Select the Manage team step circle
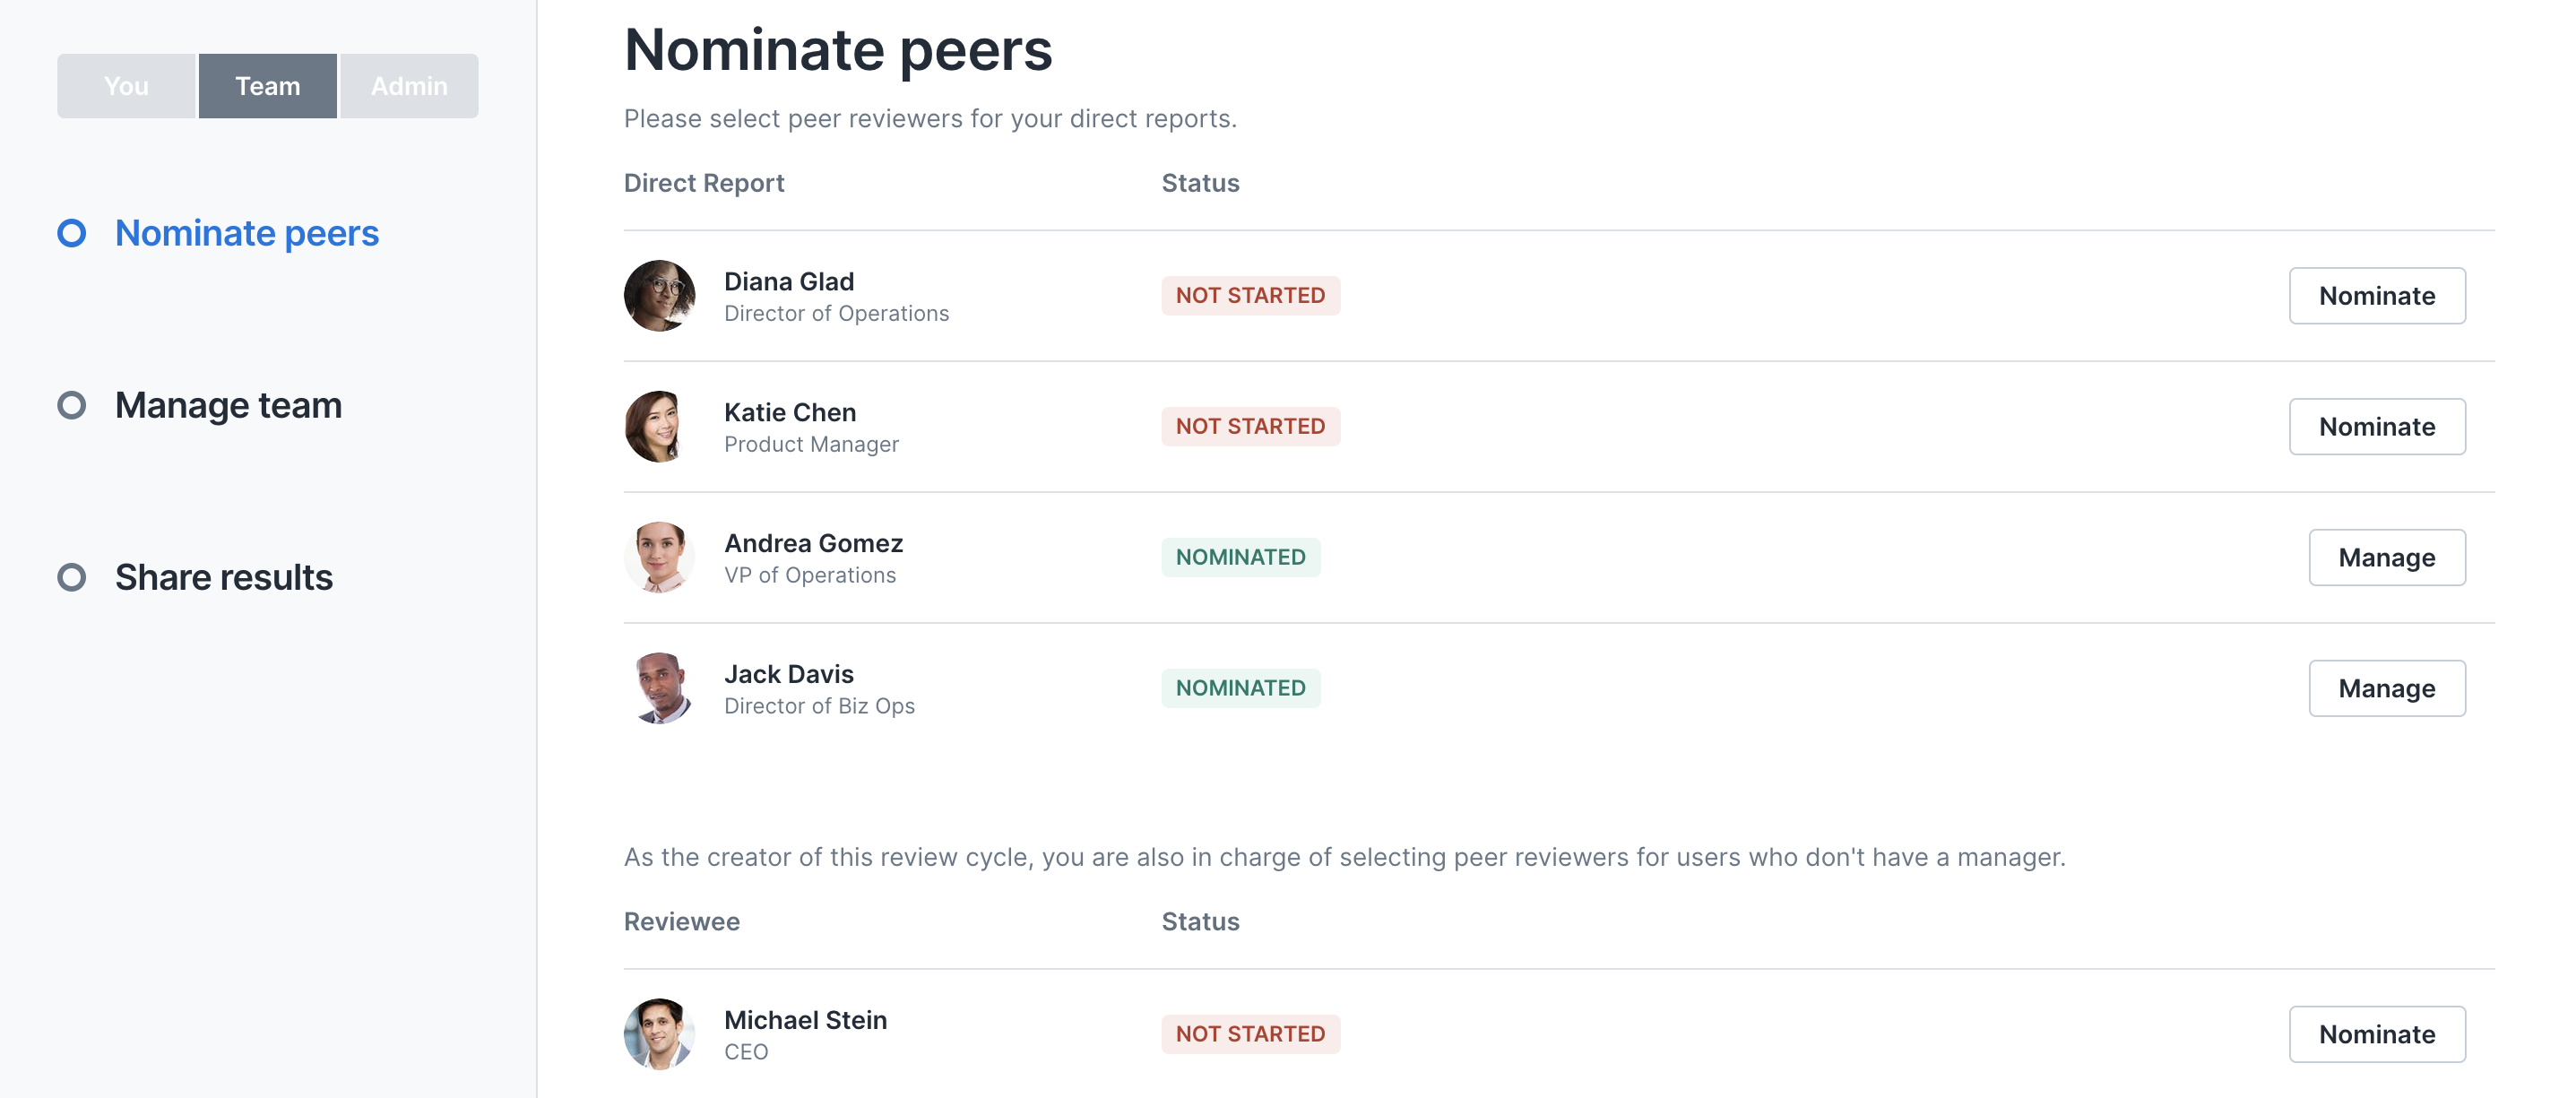The height and width of the screenshot is (1098, 2576). click(71, 405)
